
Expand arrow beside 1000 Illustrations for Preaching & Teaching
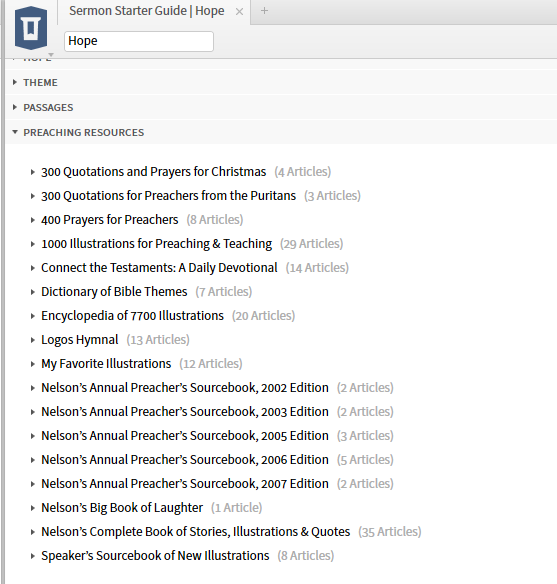[33, 244]
